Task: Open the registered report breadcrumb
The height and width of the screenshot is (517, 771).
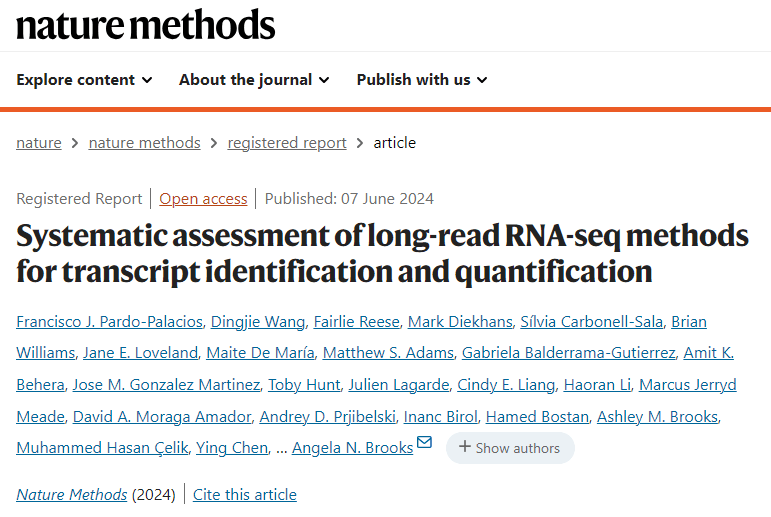Action: 287,143
